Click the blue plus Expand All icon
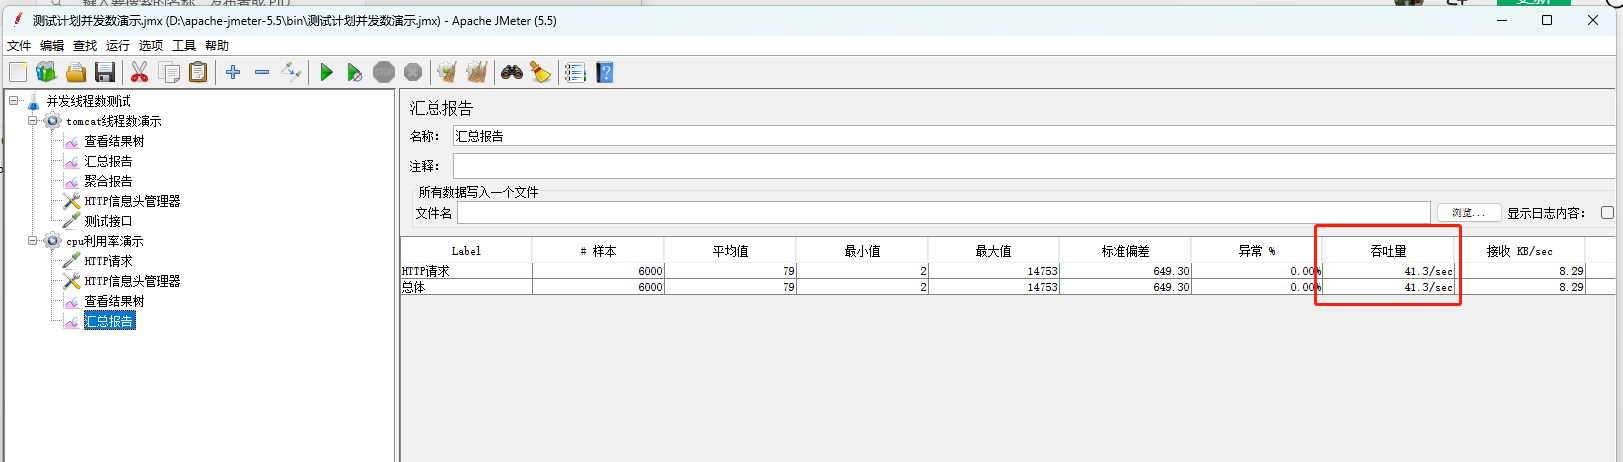This screenshot has height=462, width=1623. (233, 72)
